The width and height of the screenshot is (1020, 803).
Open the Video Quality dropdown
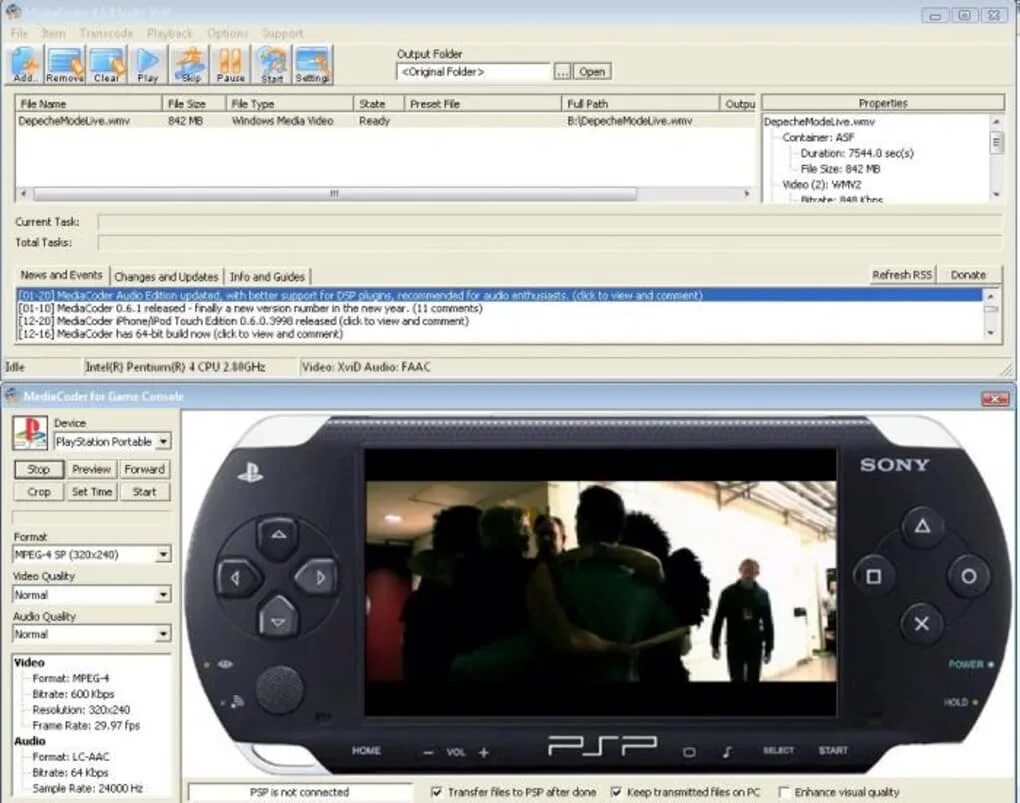92,595
